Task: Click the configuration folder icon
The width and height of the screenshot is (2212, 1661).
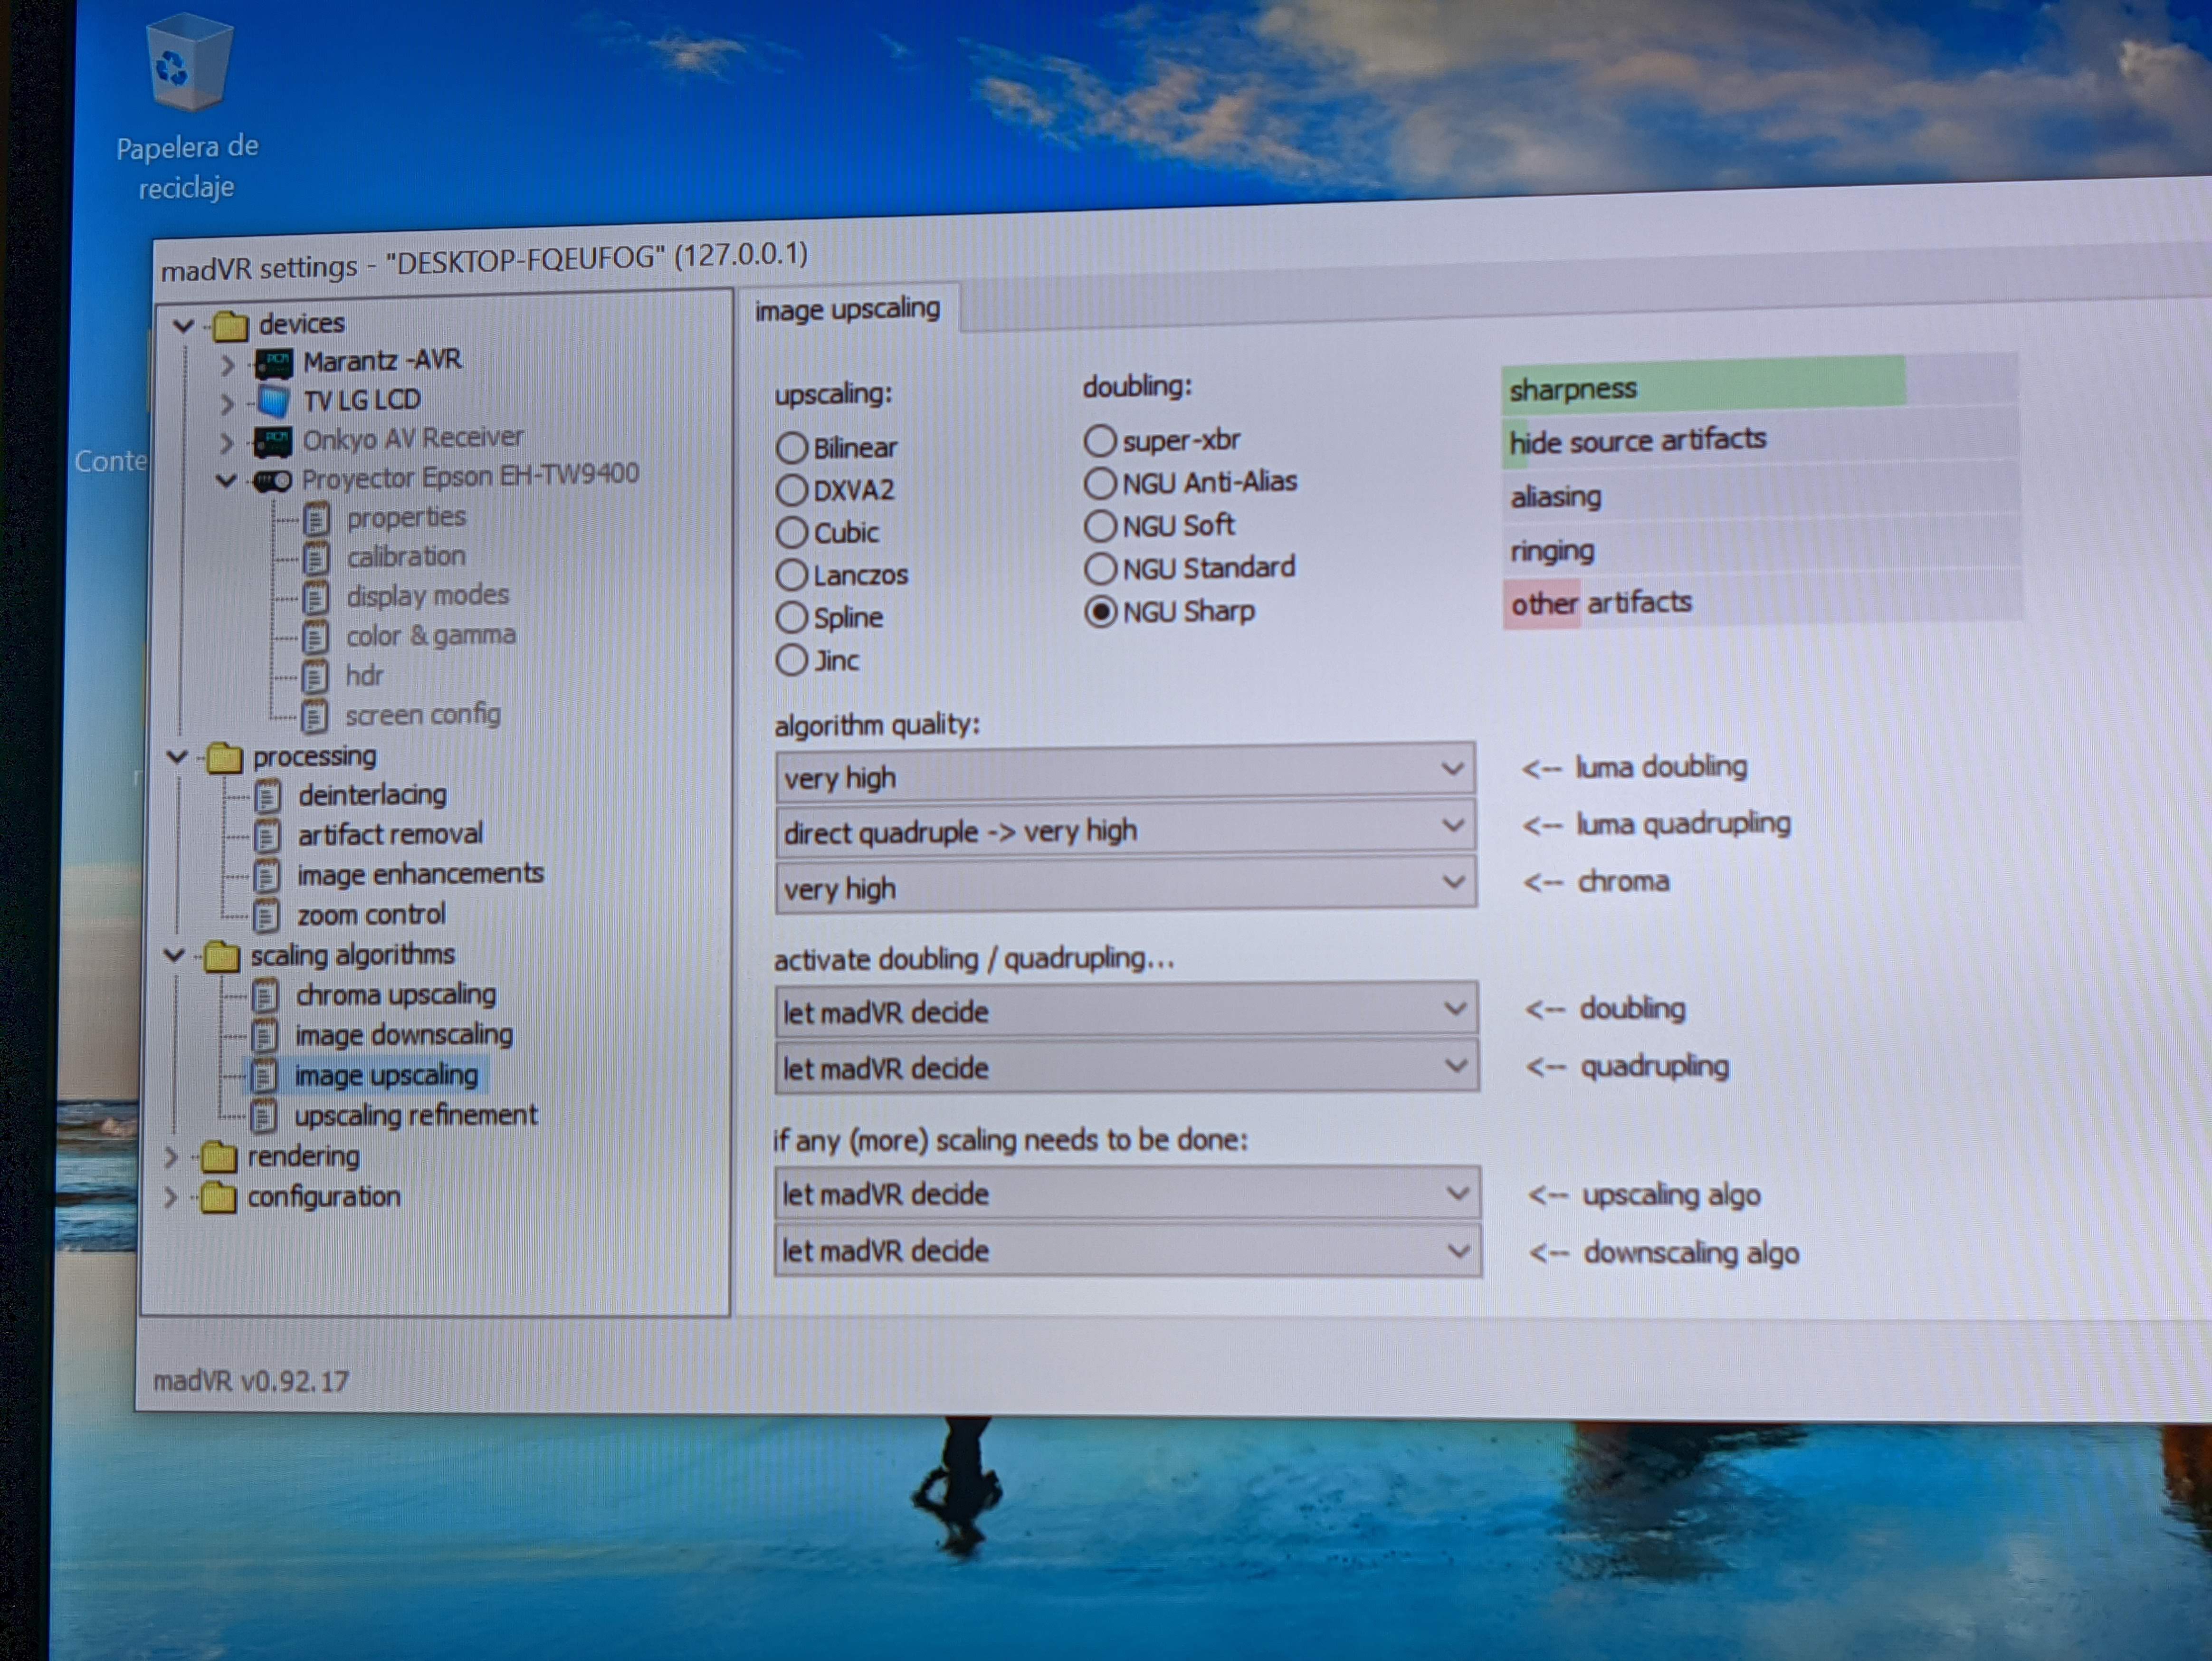Action: [217, 1198]
